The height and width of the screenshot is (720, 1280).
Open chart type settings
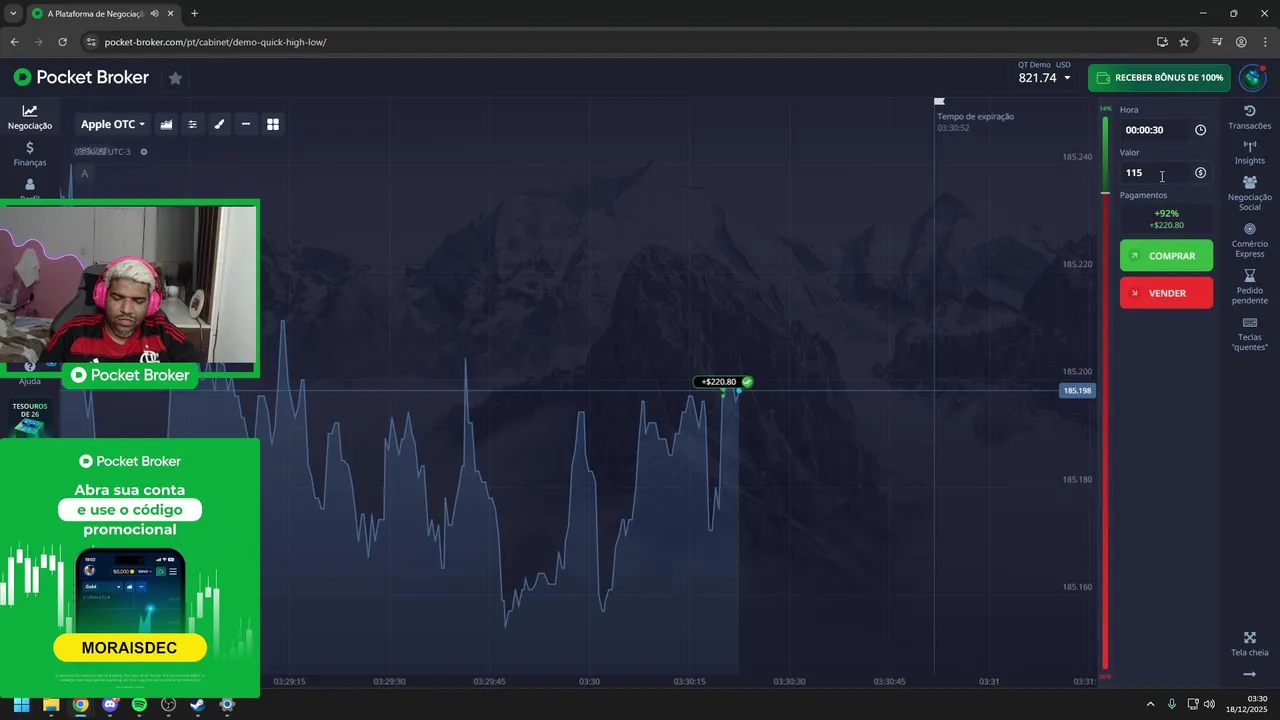pyautogui.click(x=166, y=124)
